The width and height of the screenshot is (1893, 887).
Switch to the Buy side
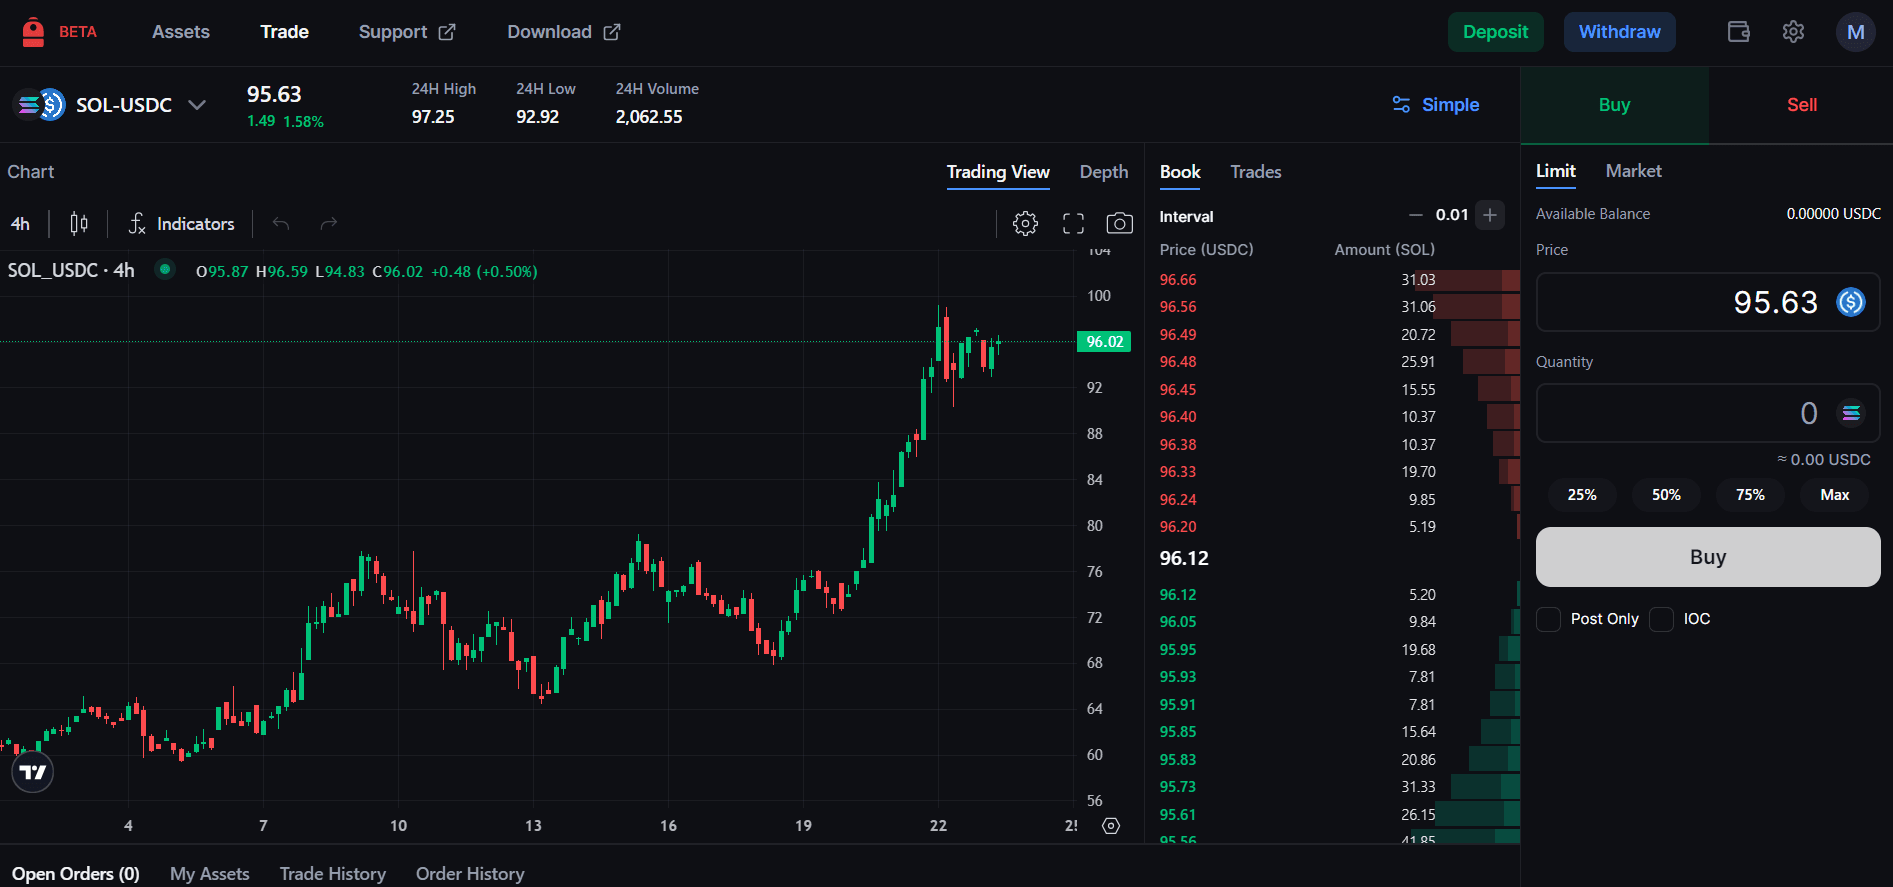point(1614,105)
